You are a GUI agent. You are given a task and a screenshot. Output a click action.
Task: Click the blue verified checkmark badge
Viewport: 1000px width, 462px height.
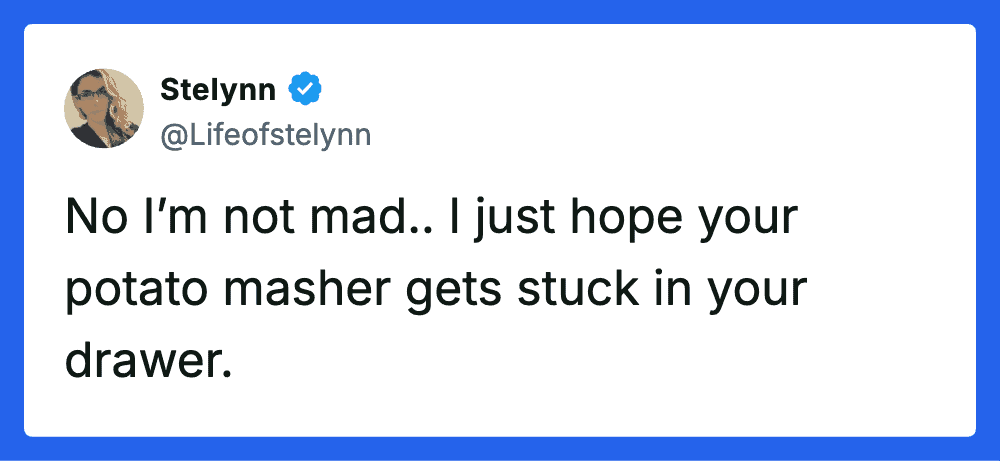click(305, 90)
